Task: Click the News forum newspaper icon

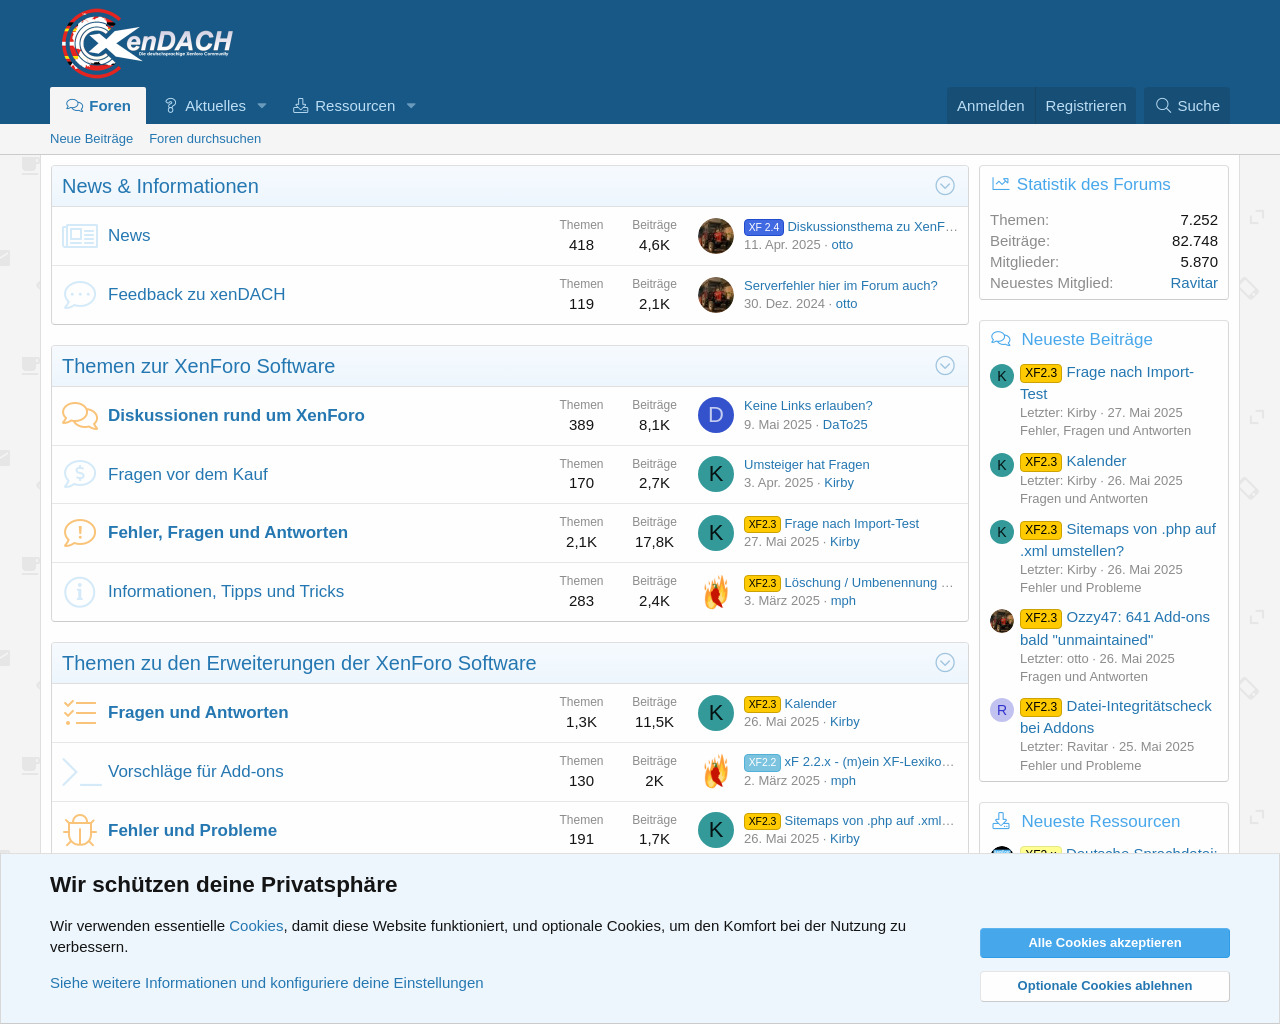Action: pos(80,236)
